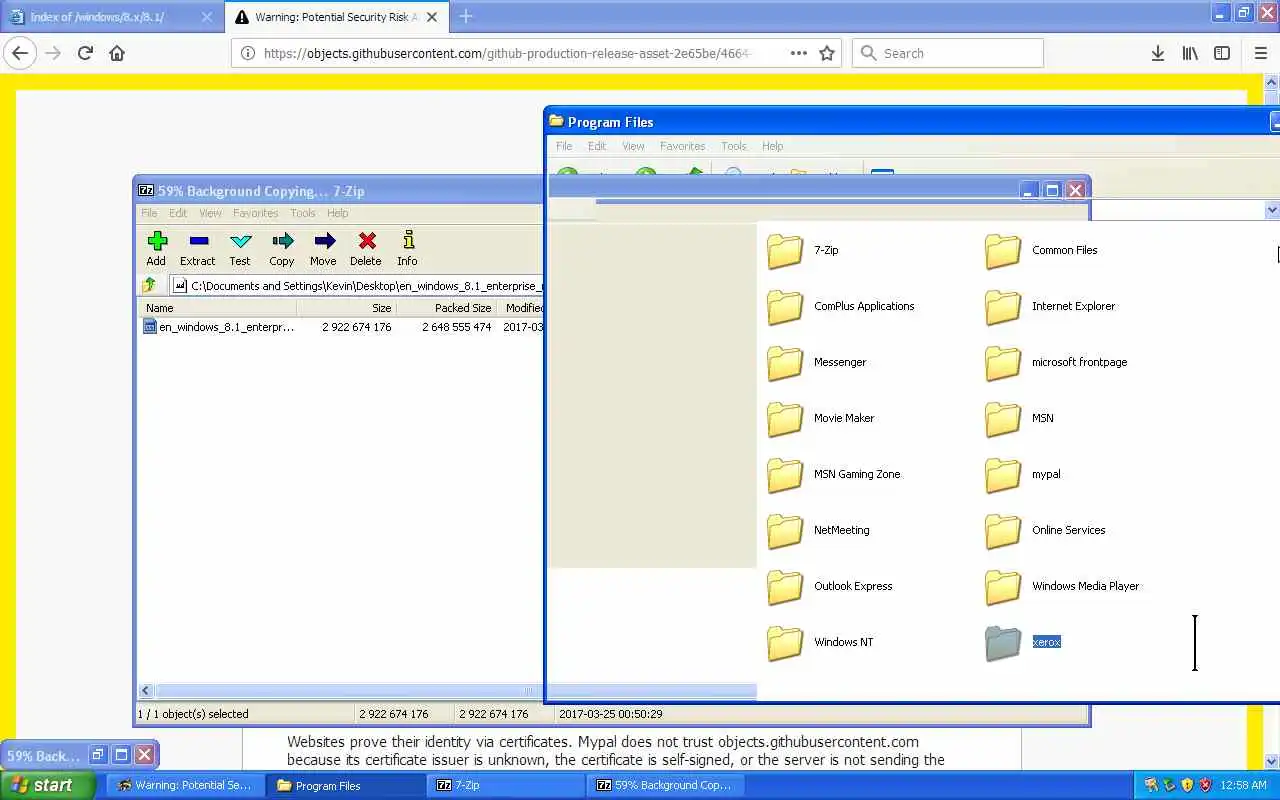Viewport: 1280px width, 800px height.
Task: Open the browser home page
Action: tap(117, 53)
